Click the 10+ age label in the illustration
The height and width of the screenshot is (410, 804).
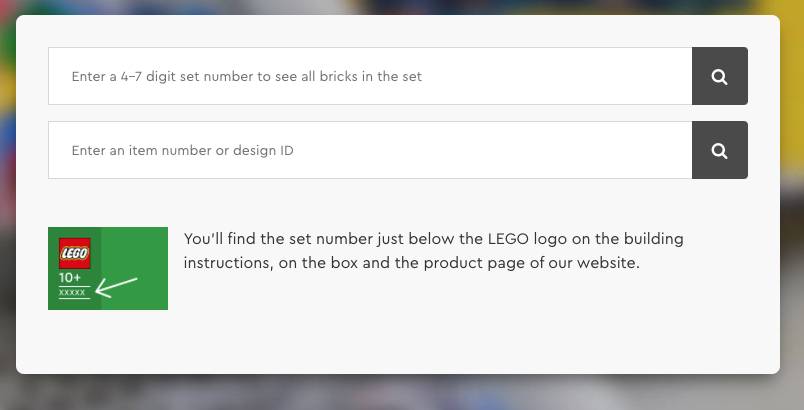tap(70, 278)
